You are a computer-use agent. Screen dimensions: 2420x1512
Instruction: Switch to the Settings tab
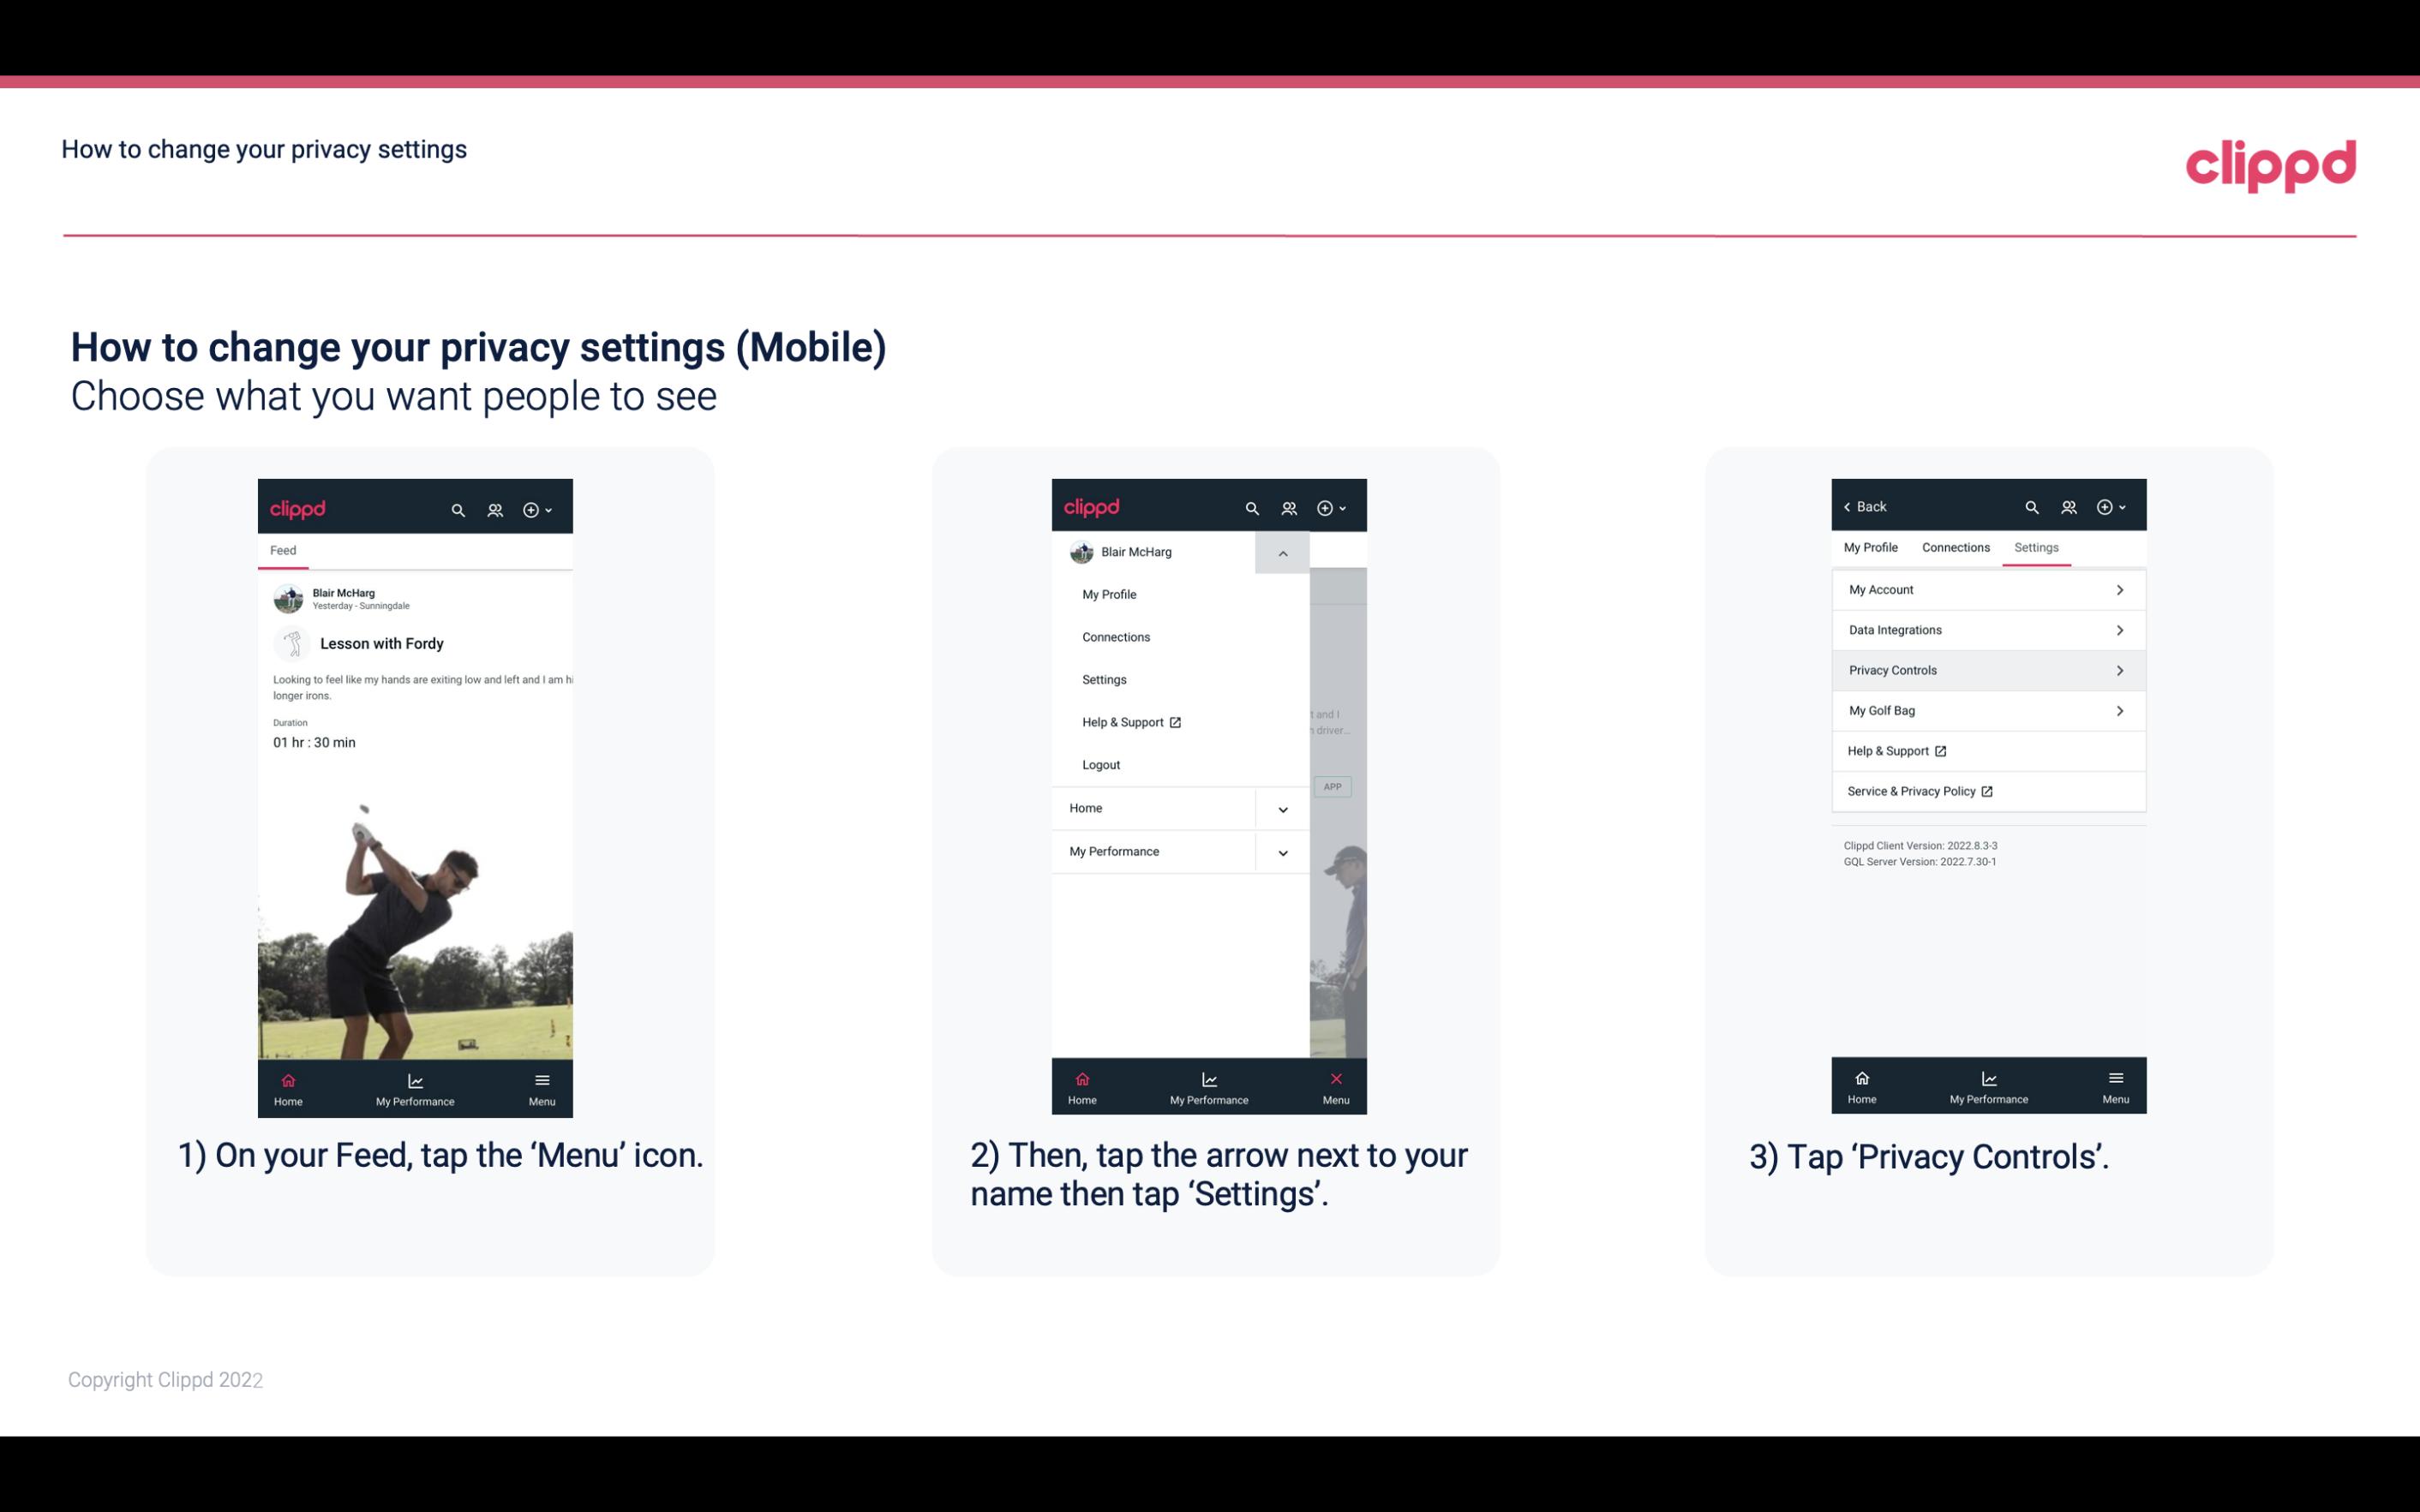pyautogui.click(x=2037, y=547)
